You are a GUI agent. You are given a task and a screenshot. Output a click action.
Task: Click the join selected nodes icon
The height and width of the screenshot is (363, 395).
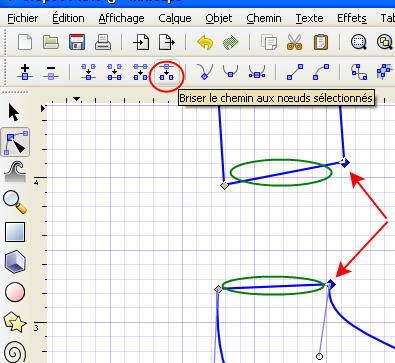click(88, 72)
